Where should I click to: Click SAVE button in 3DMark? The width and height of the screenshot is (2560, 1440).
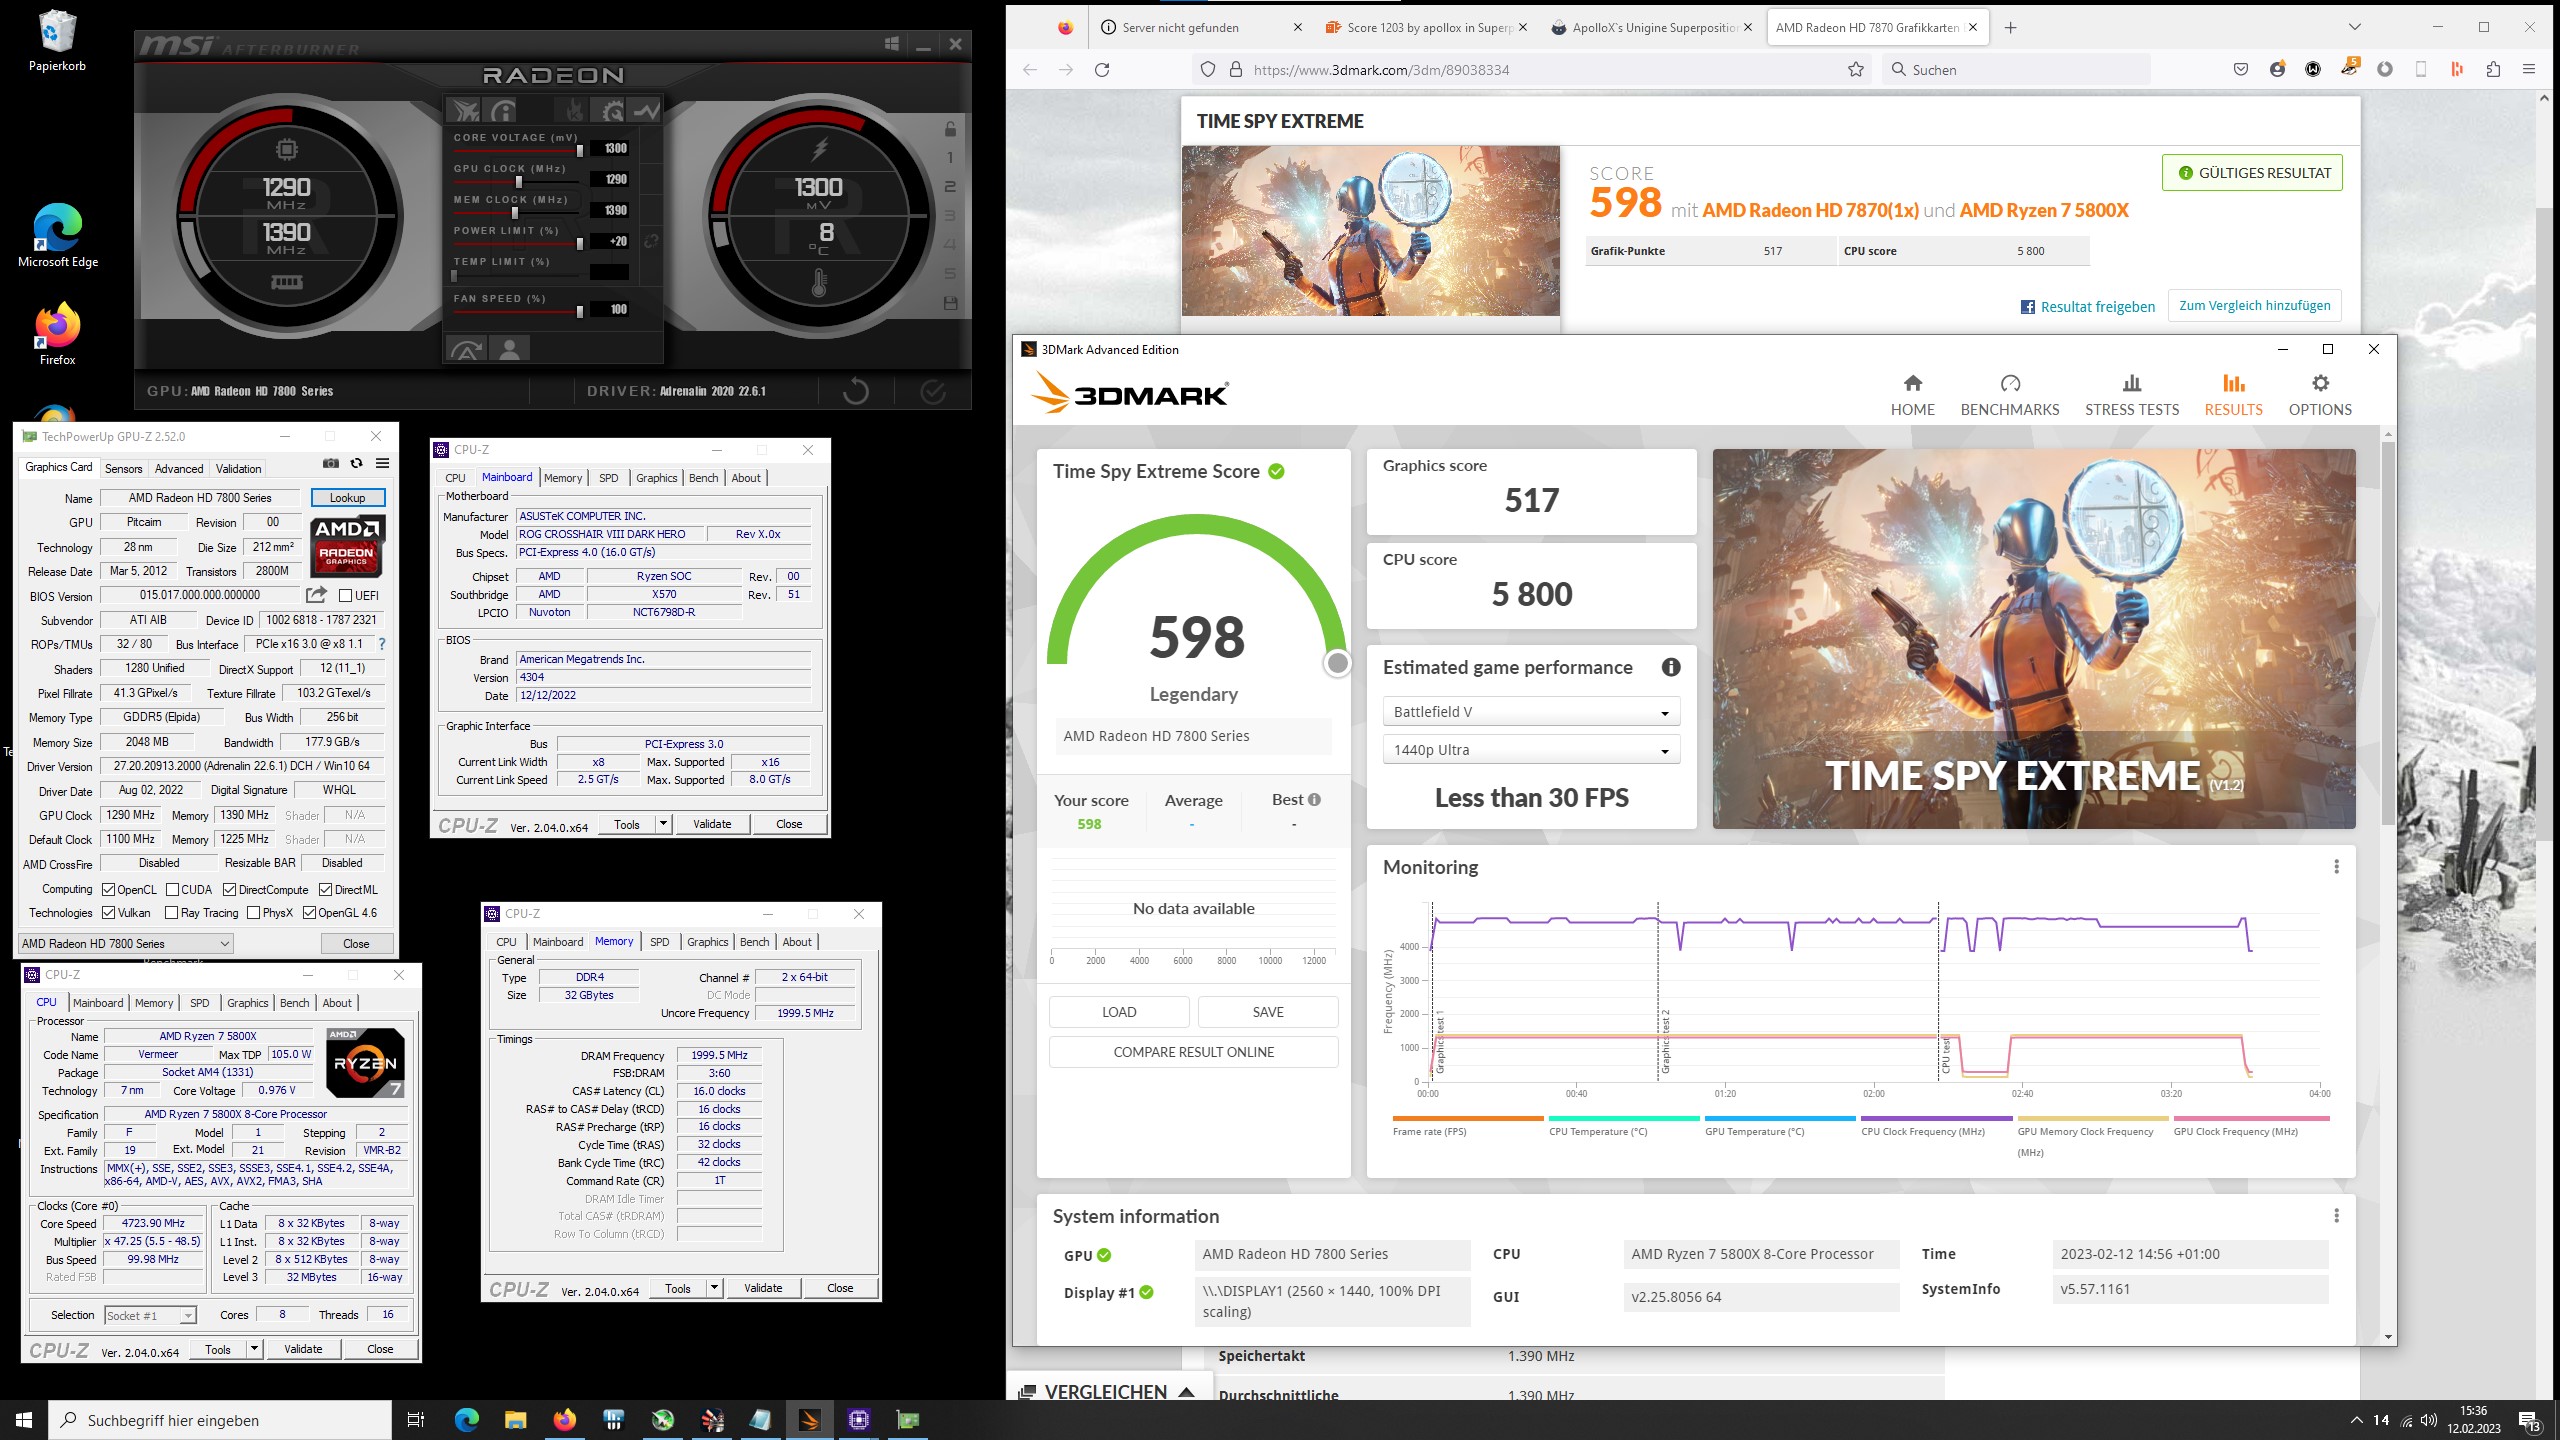click(x=1268, y=1012)
